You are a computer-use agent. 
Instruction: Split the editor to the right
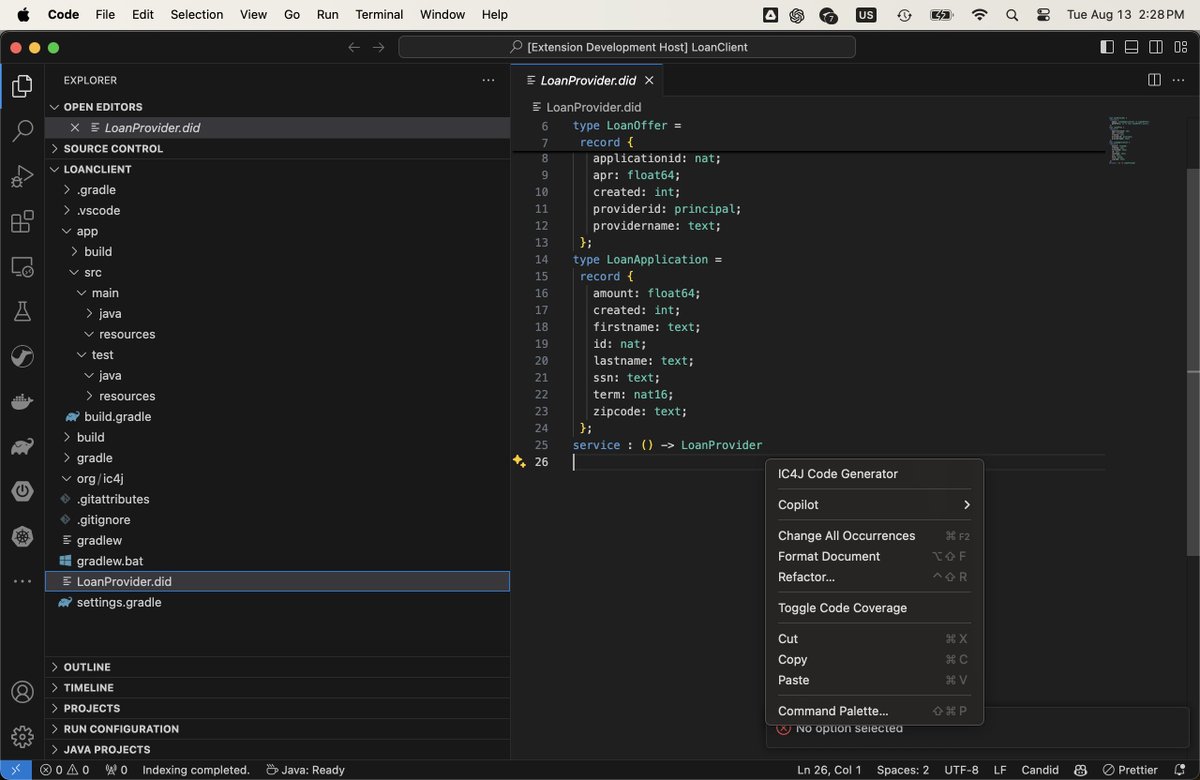pos(1154,80)
